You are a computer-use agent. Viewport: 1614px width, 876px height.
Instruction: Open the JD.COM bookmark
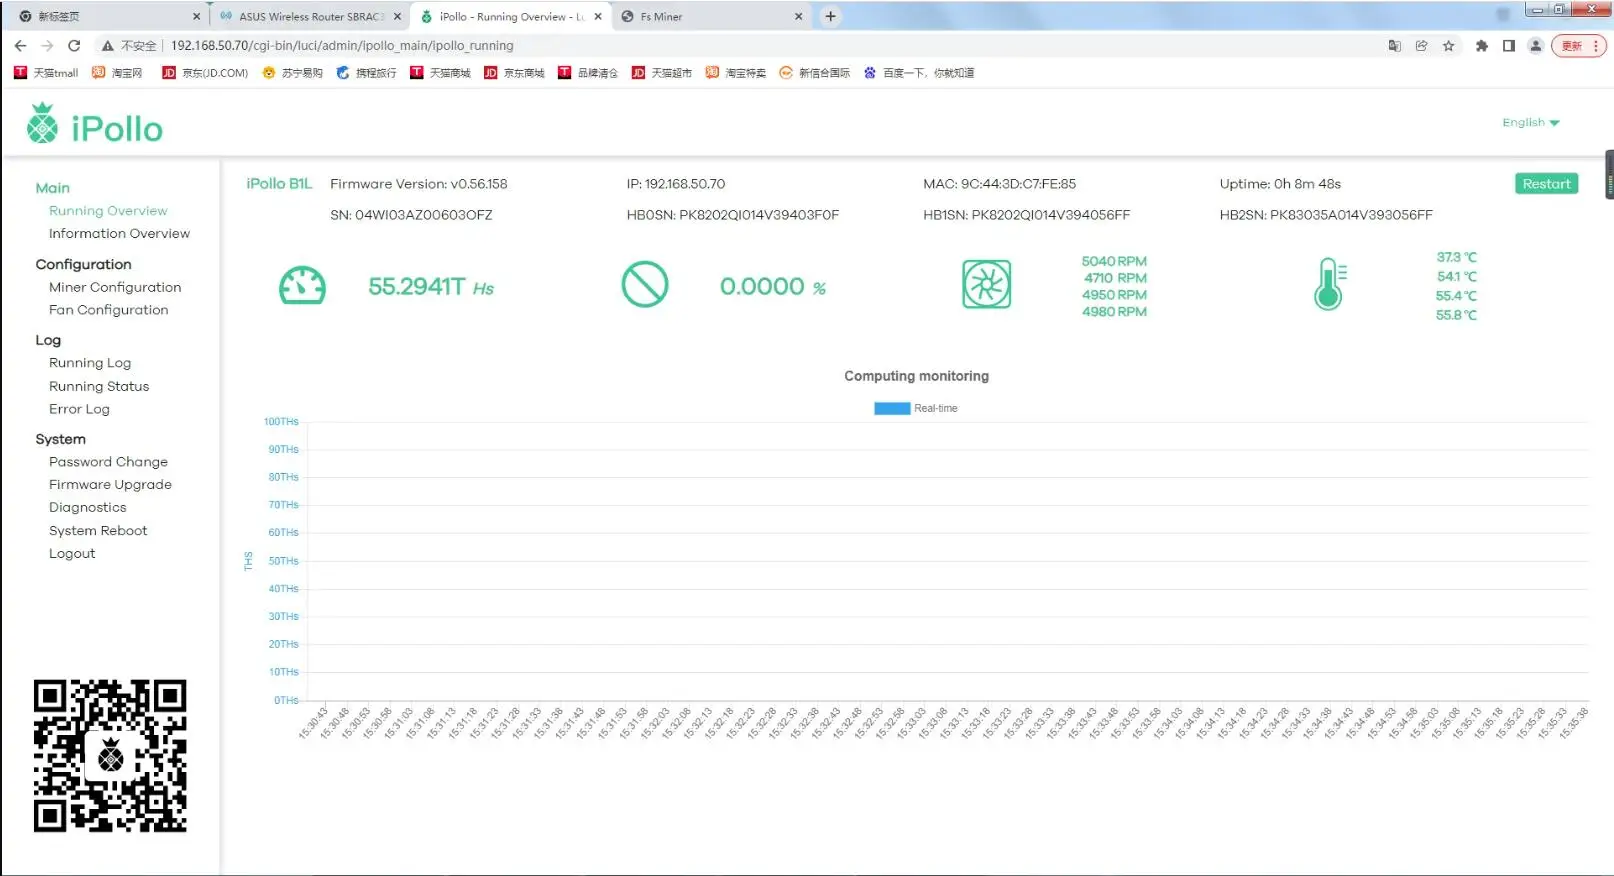pyautogui.click(x=205, y=73)
